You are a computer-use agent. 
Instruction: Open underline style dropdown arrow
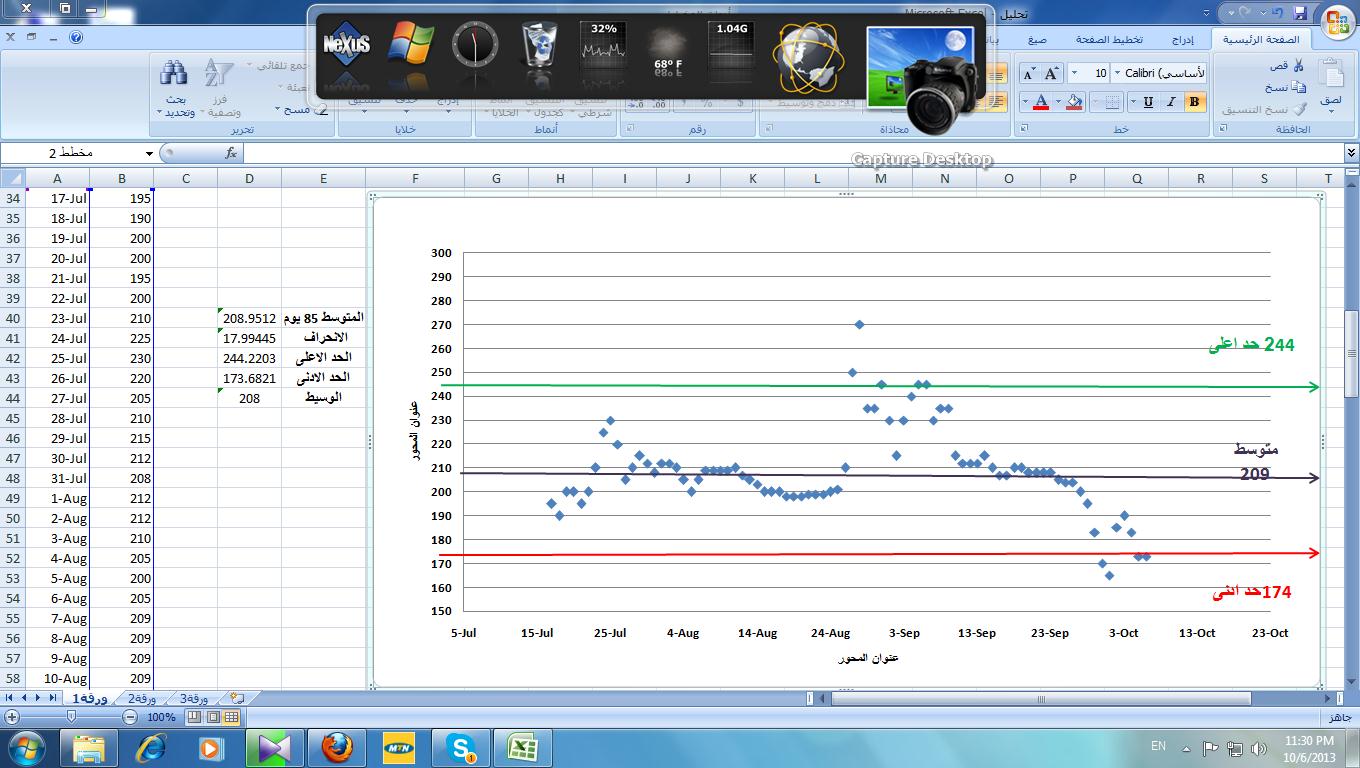[x=1134, y=102]
